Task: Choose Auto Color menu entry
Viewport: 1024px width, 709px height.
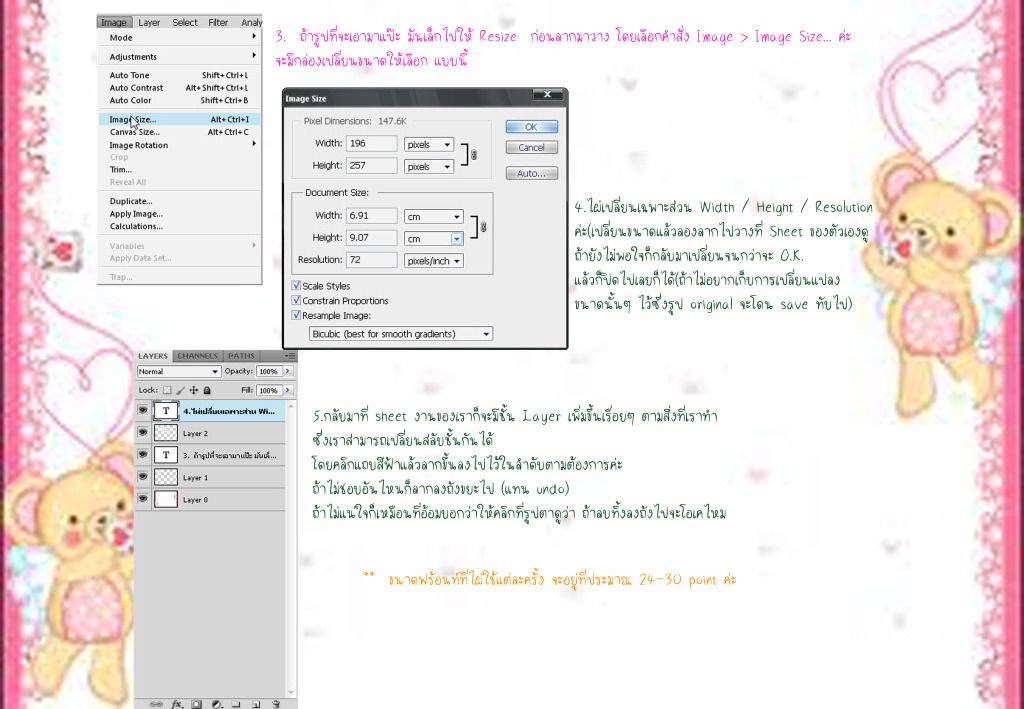Action: click(x=180, y=100)
